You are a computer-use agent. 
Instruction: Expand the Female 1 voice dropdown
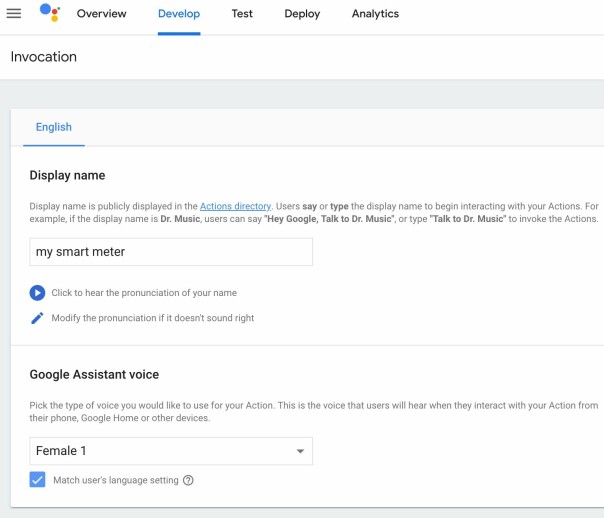[171, 451]
